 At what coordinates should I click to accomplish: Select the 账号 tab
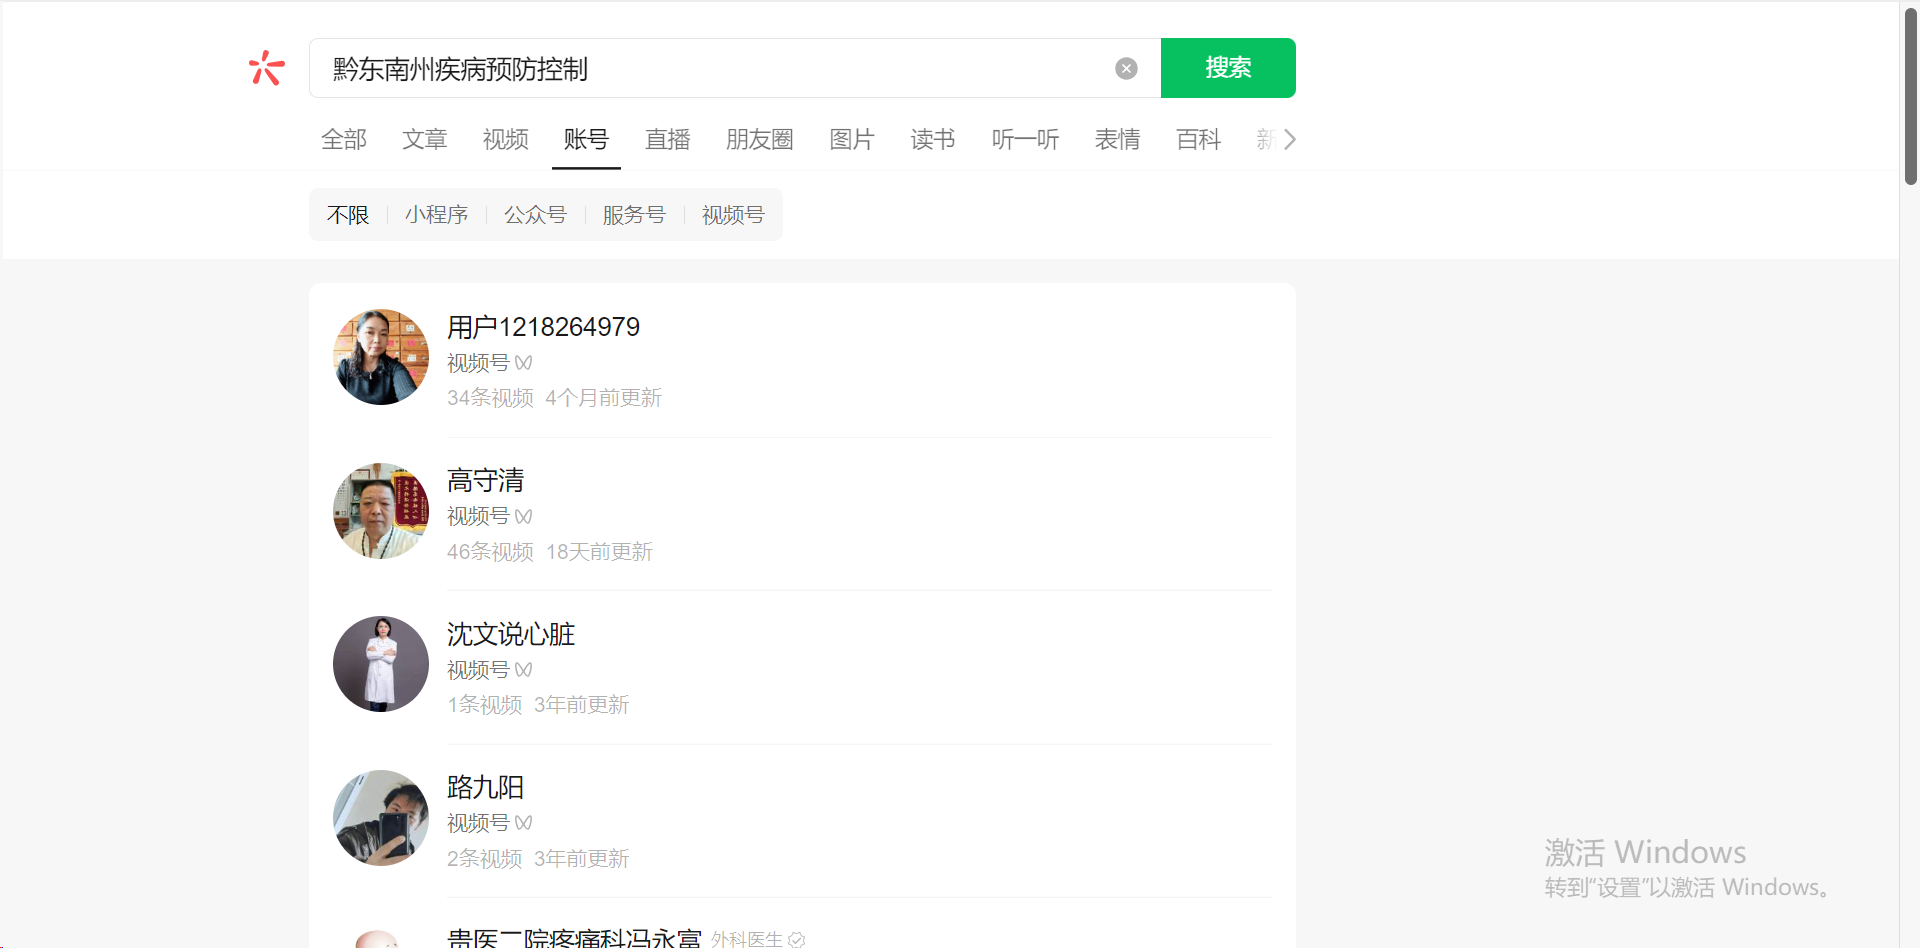586,139
